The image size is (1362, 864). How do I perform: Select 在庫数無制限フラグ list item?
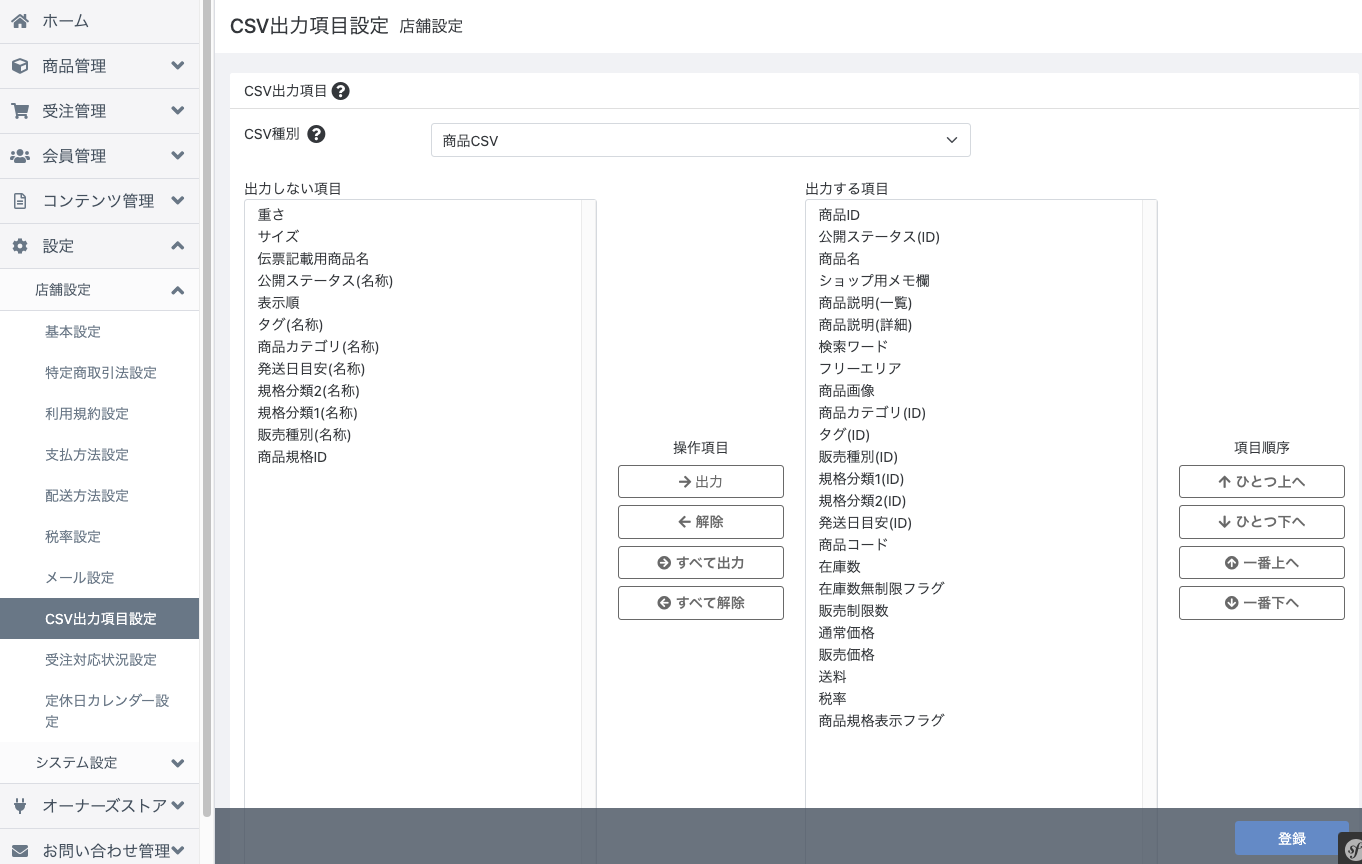(x=974, y=589)
